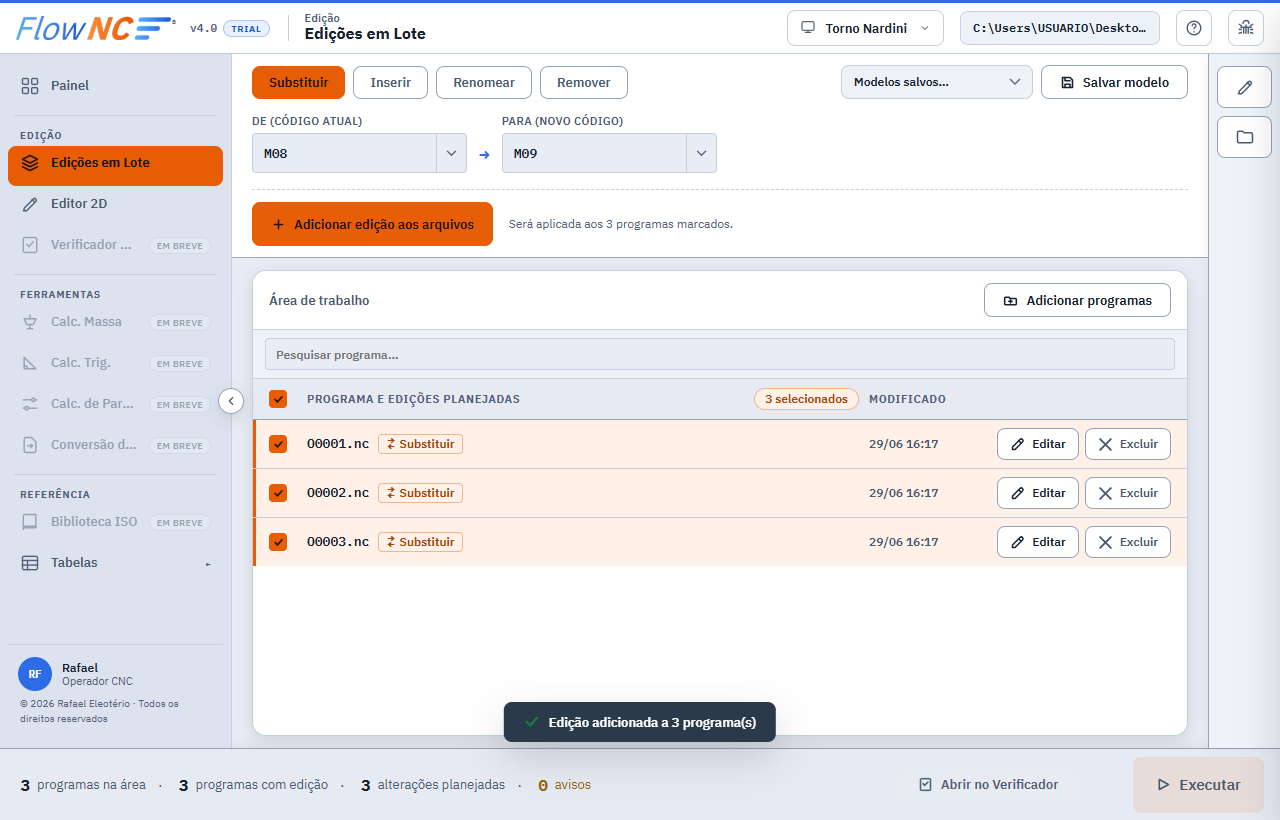Toggle Abrir no Verificador option
The image size is (1280, 820).
click(988, 785)
